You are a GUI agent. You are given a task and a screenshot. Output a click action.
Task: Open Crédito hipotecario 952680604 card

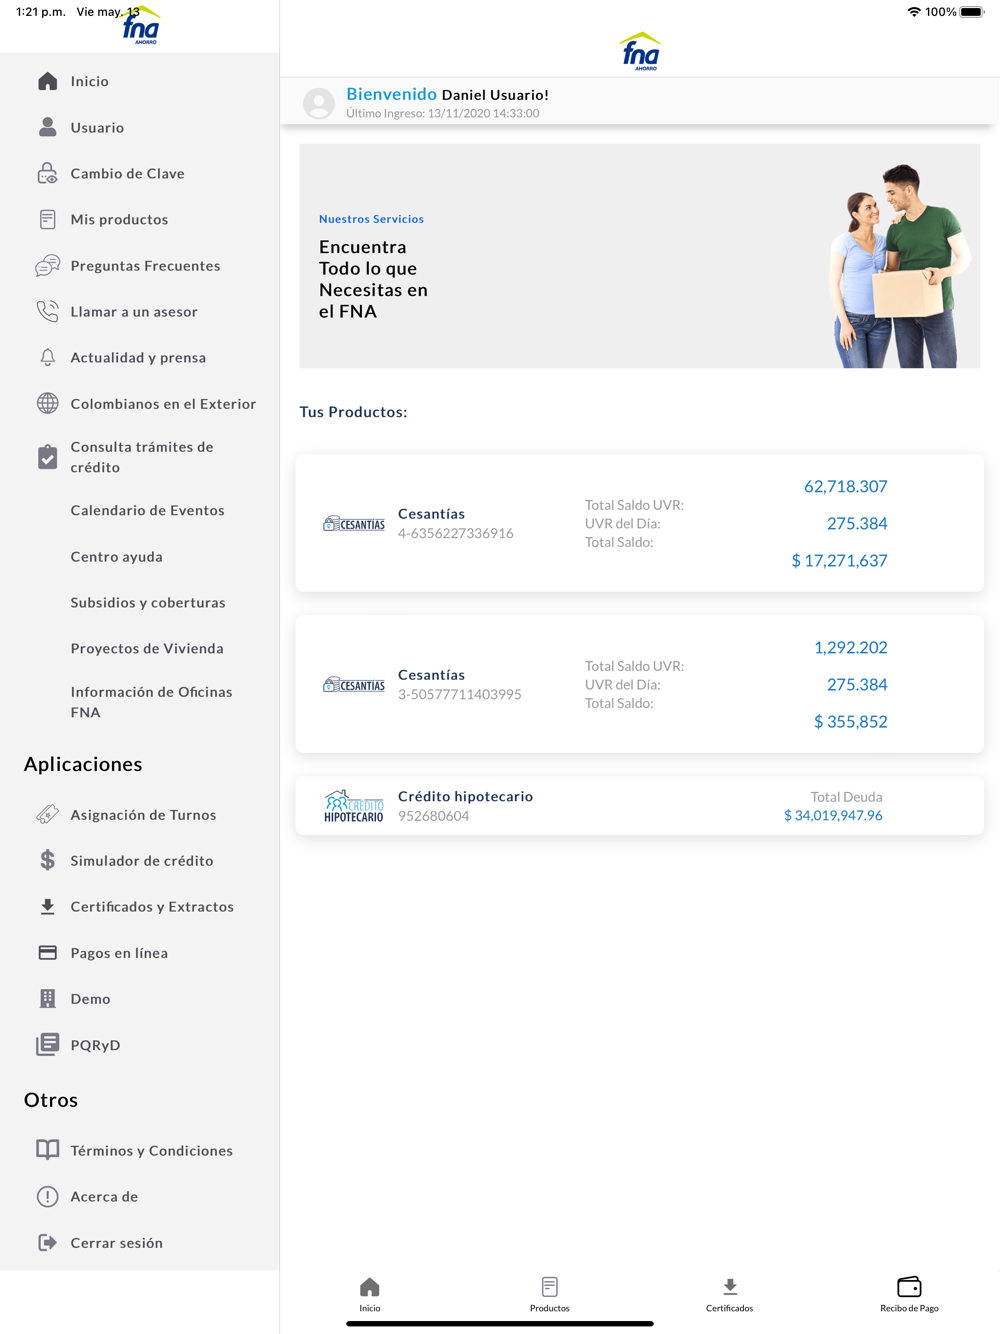tap(640, 806)
